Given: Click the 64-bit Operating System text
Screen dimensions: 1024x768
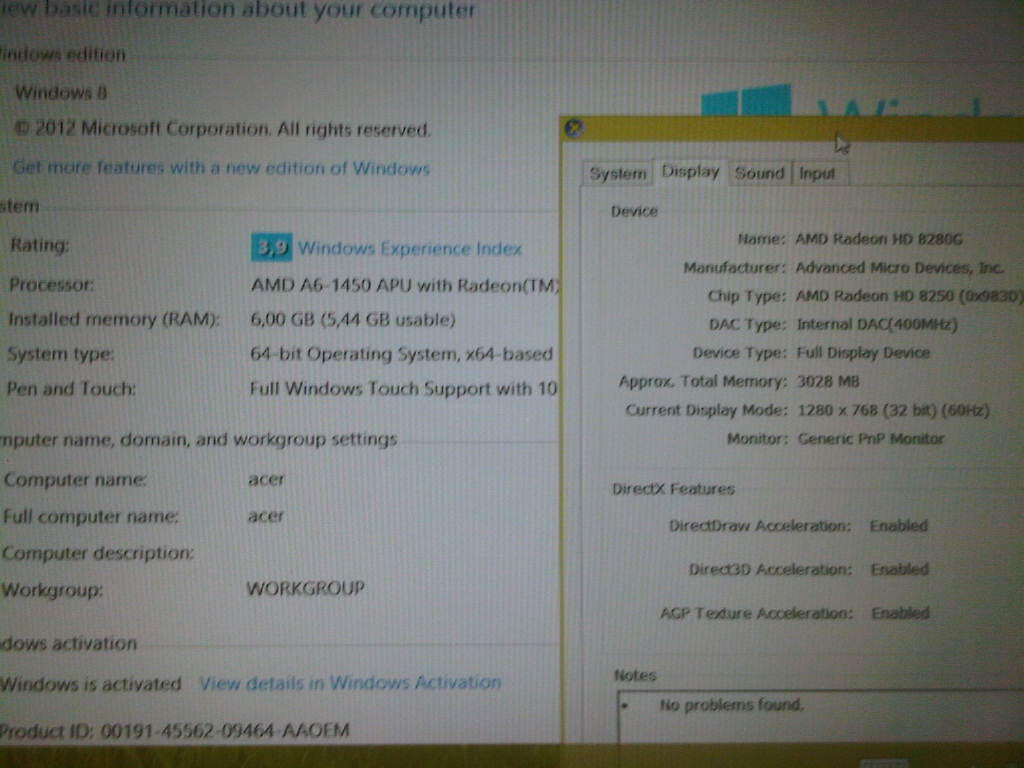Looking at the screenshot, I should click(401, 354).
